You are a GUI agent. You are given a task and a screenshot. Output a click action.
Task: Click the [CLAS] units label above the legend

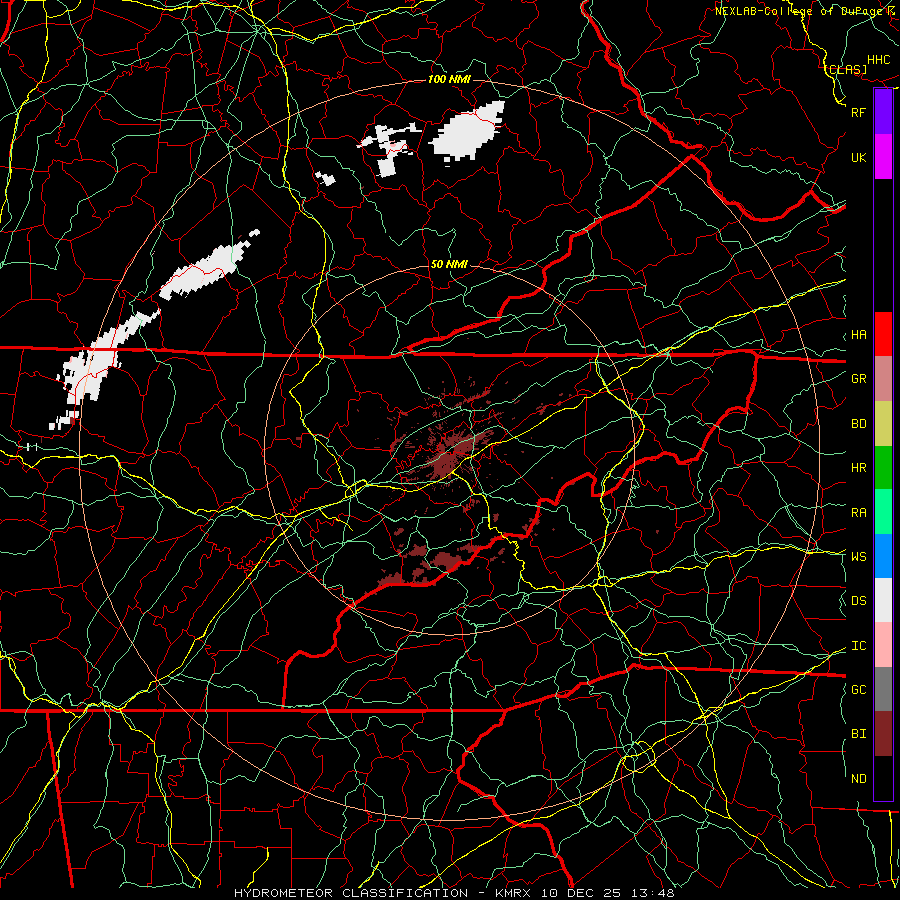(x=846, y=69)
